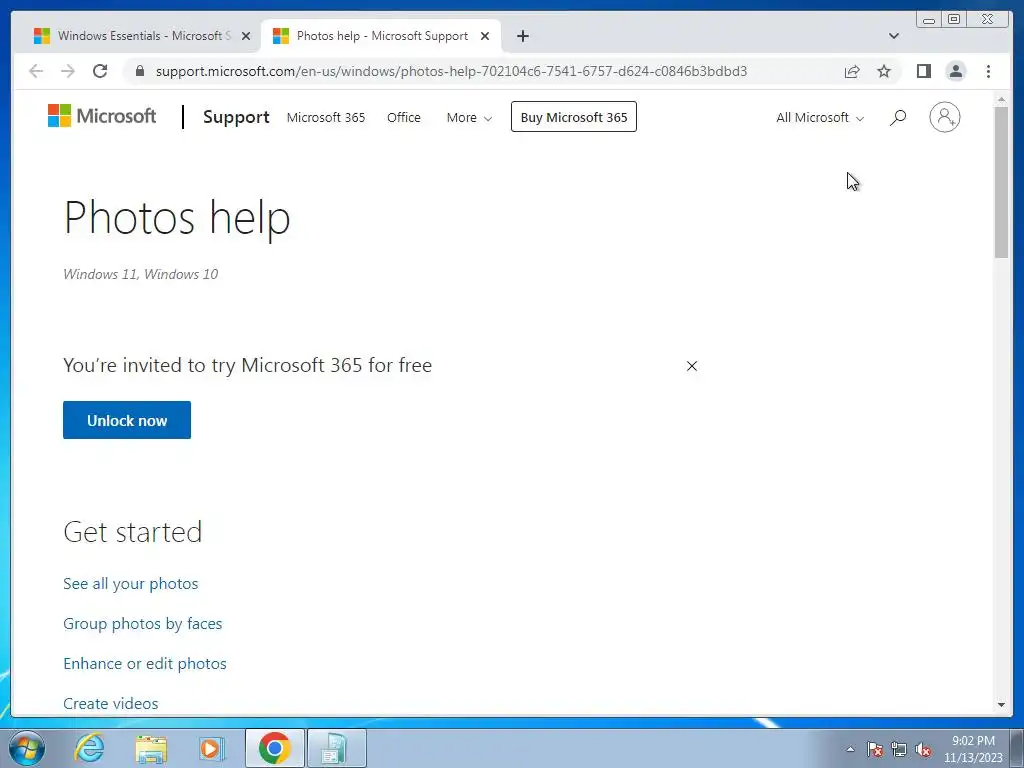Show hidden tray icons arrow
1024x768 pixels.
(850, 749)
